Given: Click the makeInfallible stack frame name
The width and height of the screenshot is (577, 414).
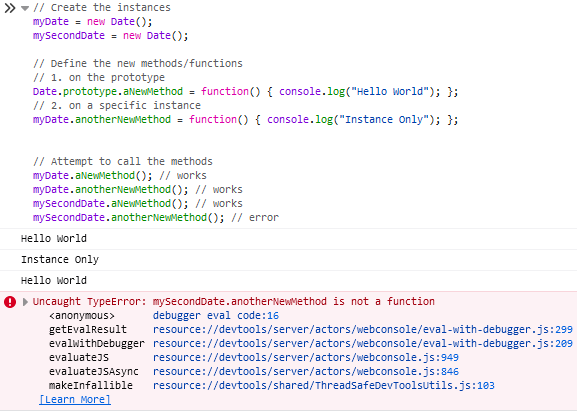Looking at the screenshot, I should coord(91,385).
